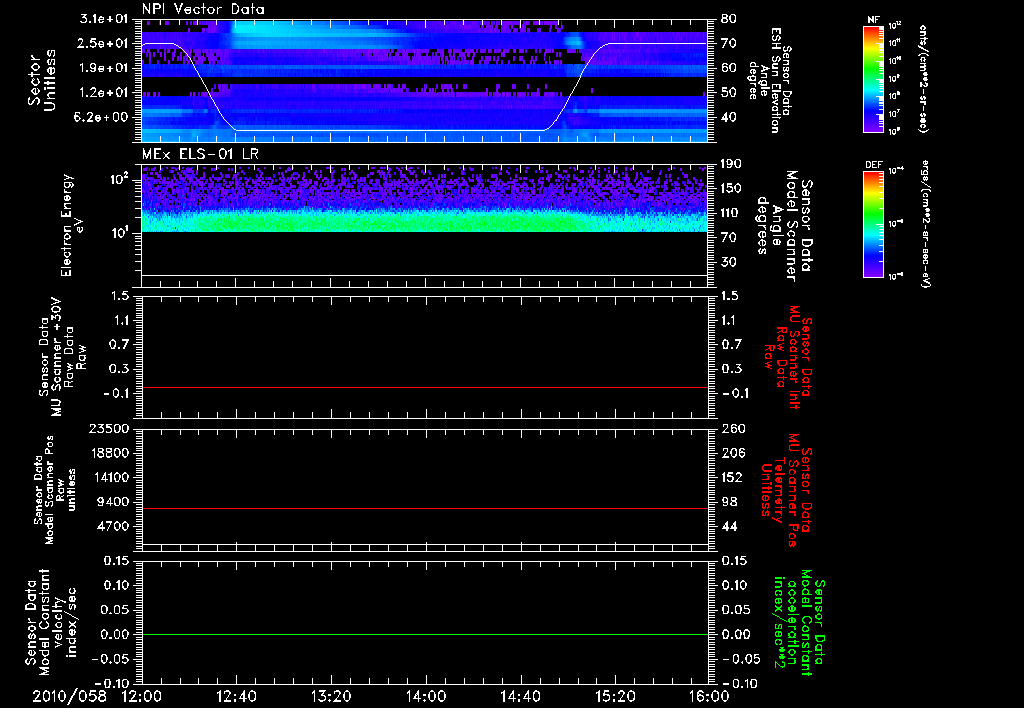Click the '206' telemetry tick label
Screen dimensions: 1024x708
[733, 453]
